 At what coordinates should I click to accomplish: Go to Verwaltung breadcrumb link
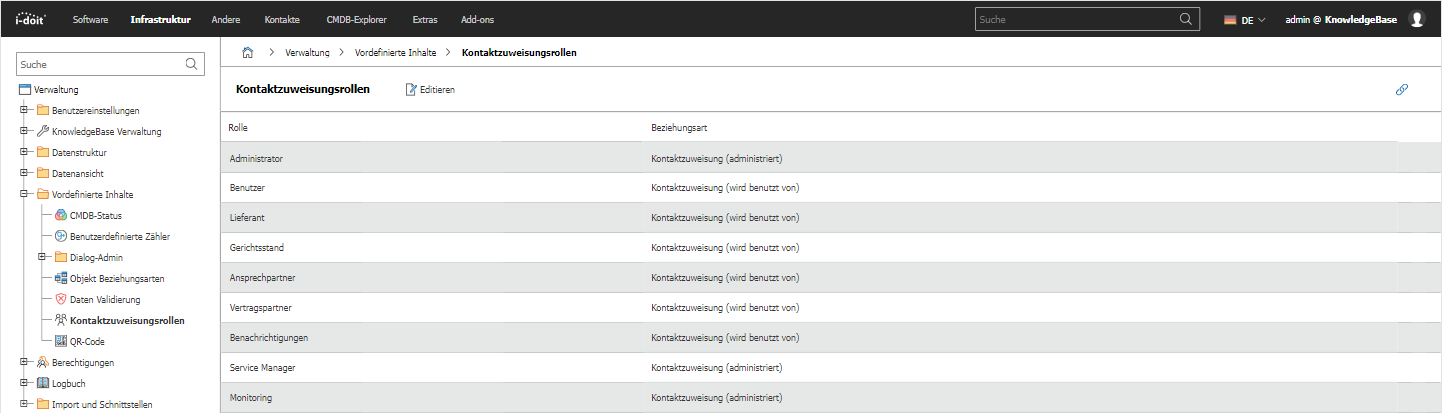[x=307, y=52]
